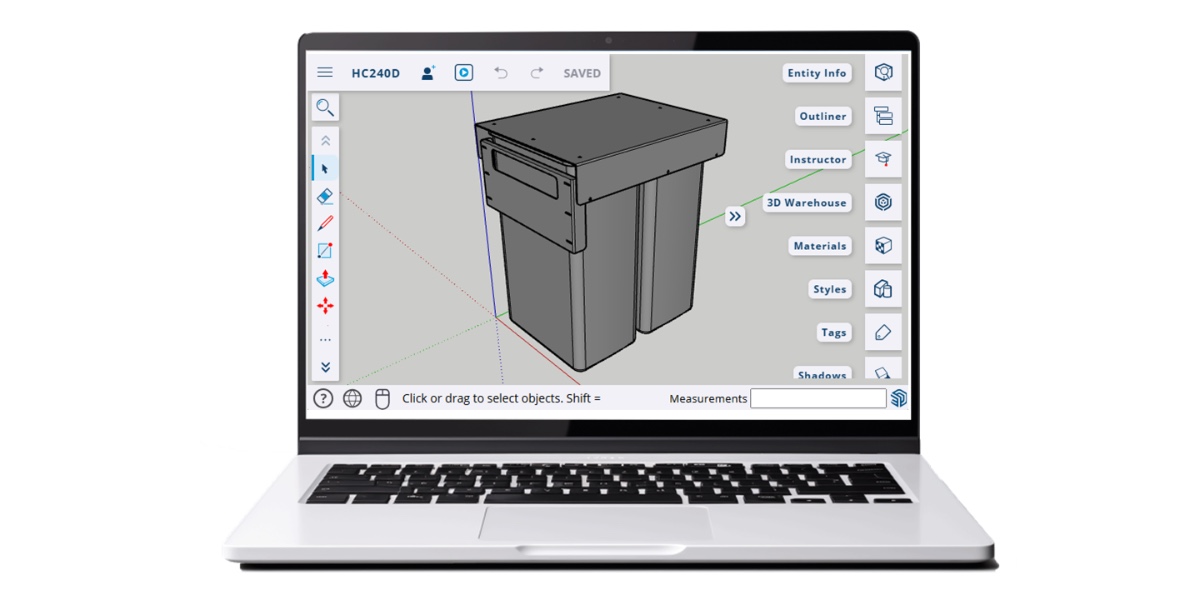
Task: Toggle the Outliner panel
Action: pyautogui.click(x=822, y=116)
